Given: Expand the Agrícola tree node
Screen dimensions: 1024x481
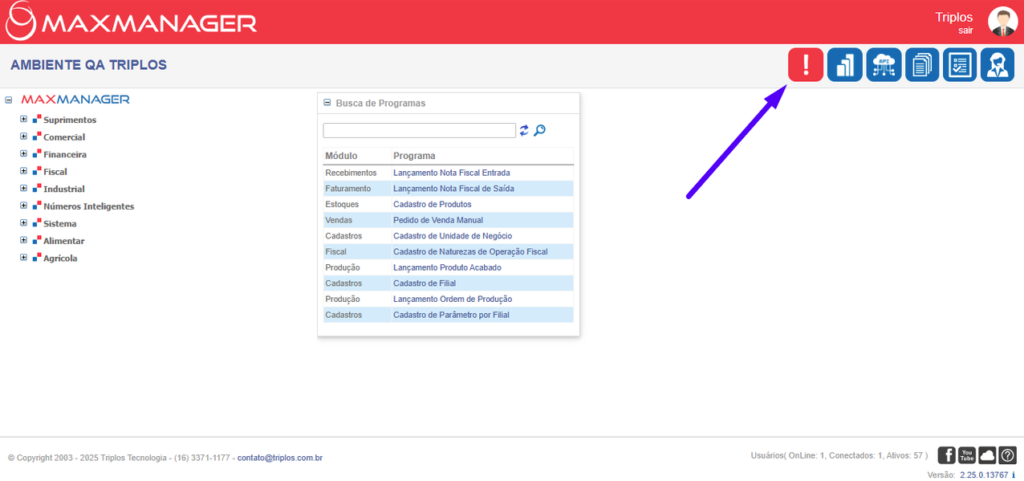Looking at the screenshot, I should (24, 257).
